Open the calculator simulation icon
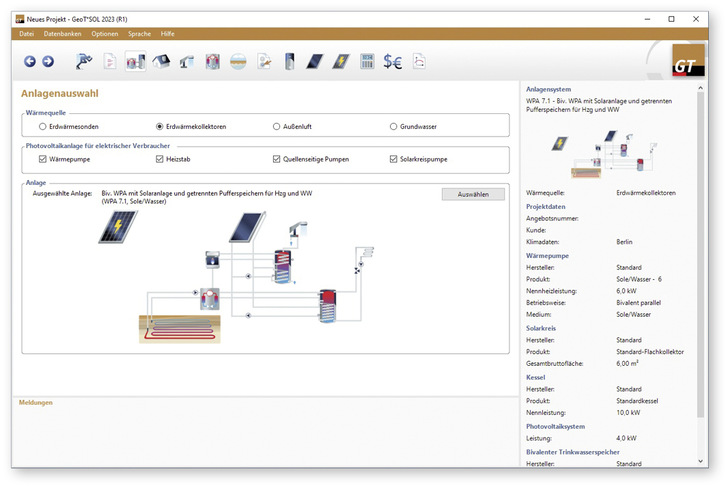 point(367,62)
